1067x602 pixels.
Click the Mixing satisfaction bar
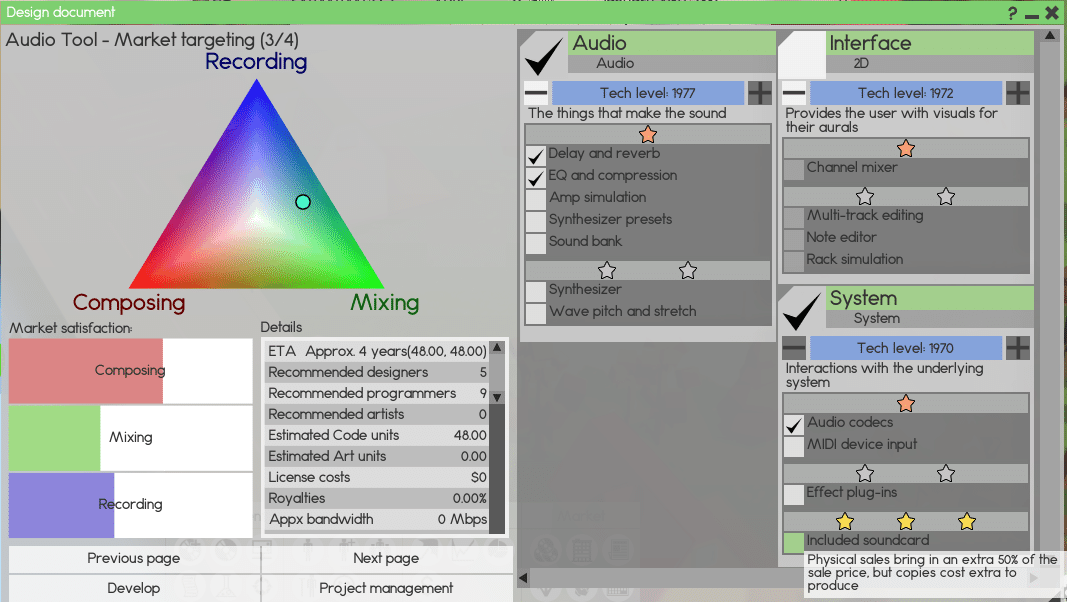(130, 437)
